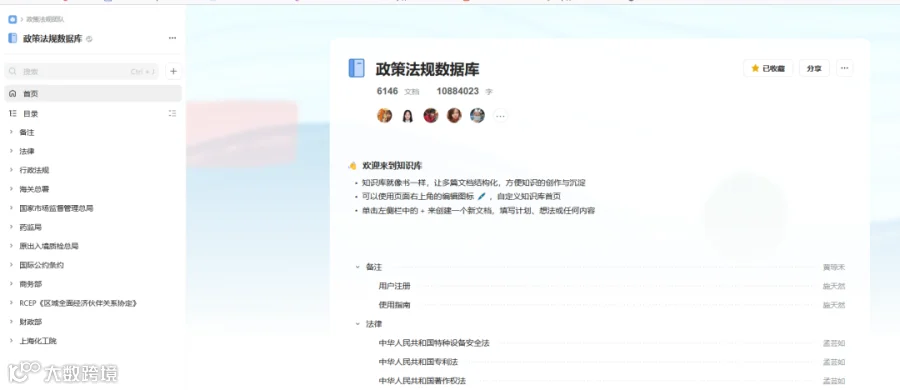Screen dimensions: 900x390
Task: Click the second member avatar
Action: click(408, 115)
